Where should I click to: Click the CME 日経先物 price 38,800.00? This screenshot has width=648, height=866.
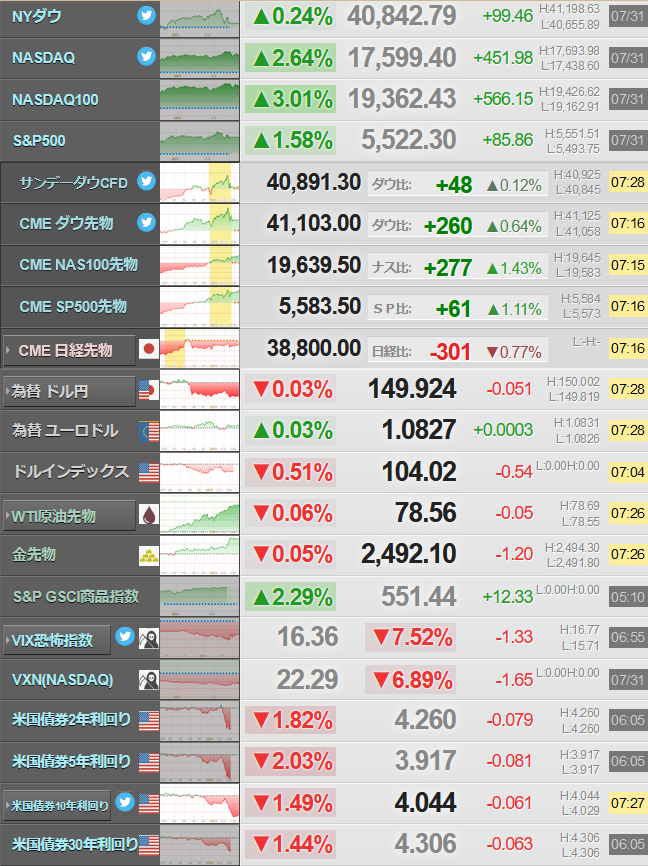314,348
